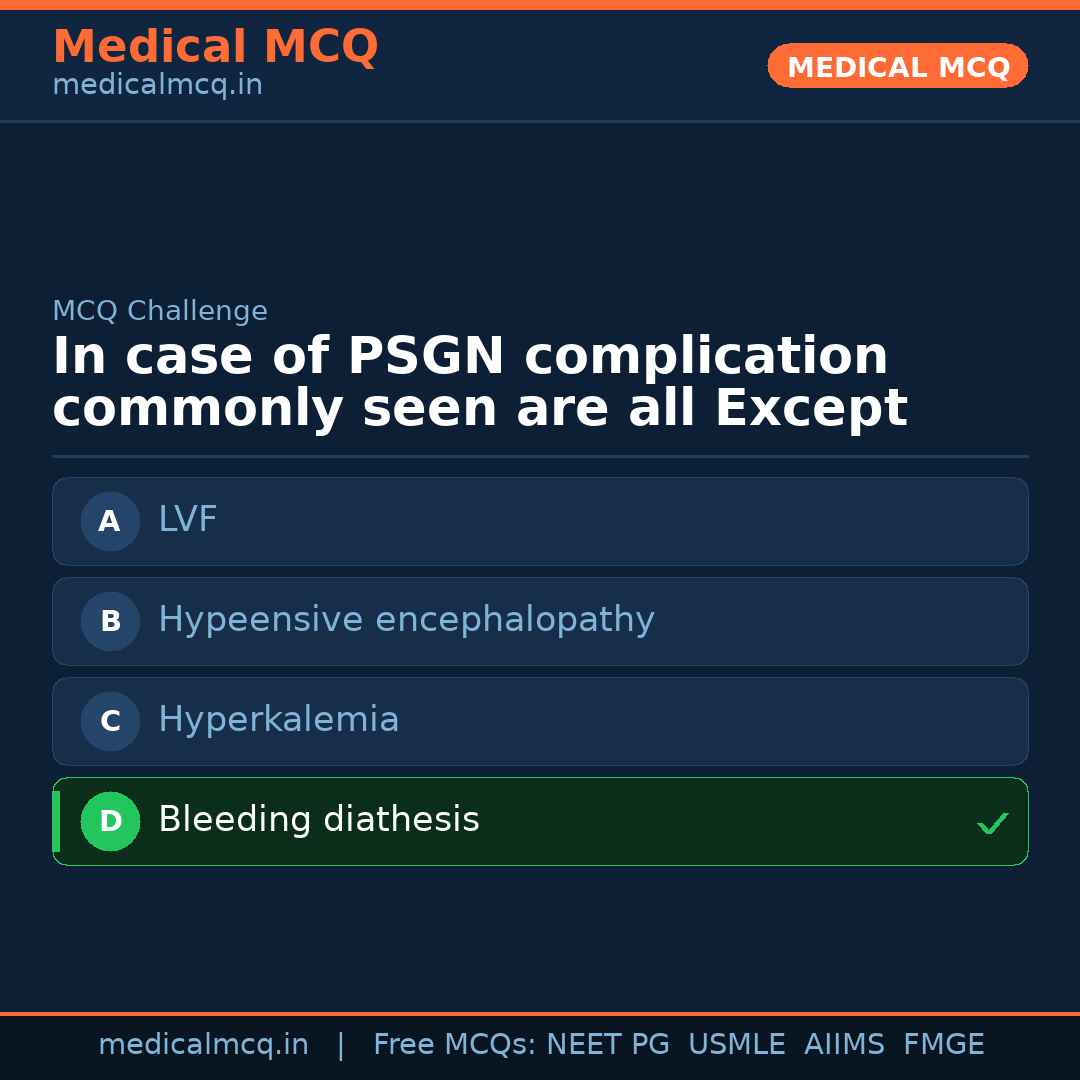Image resolution: width=1080 pixels, height=1080 pixels.
Task: Select the Bleeding diathesis answer text
Action: point(319,820)
